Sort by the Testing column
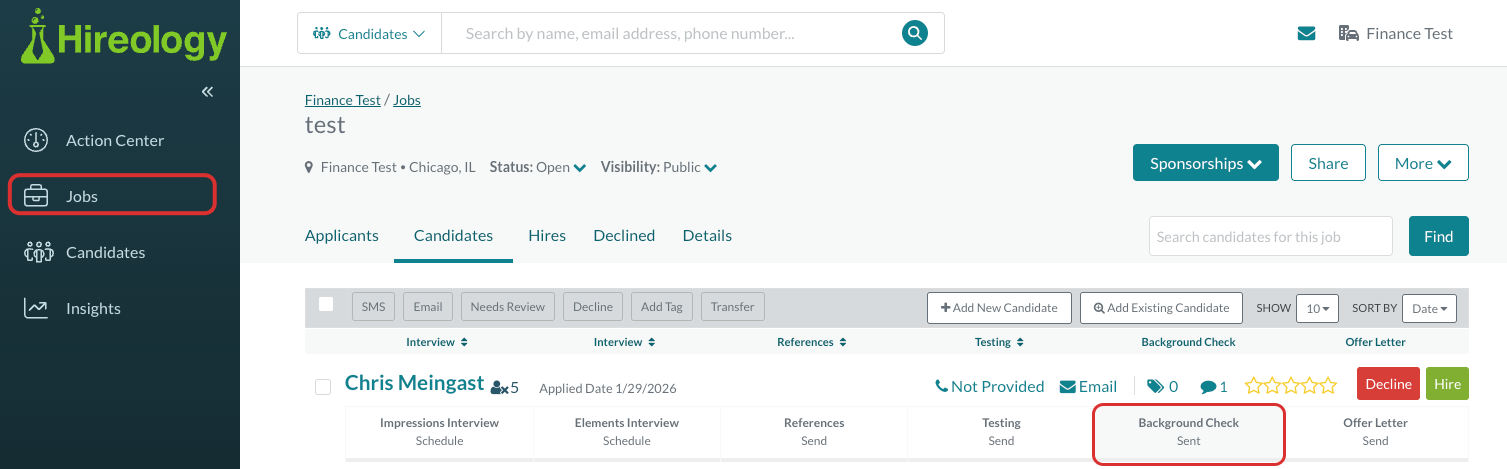The height and width of the screenshot is (469, 1507). [999, 342]
